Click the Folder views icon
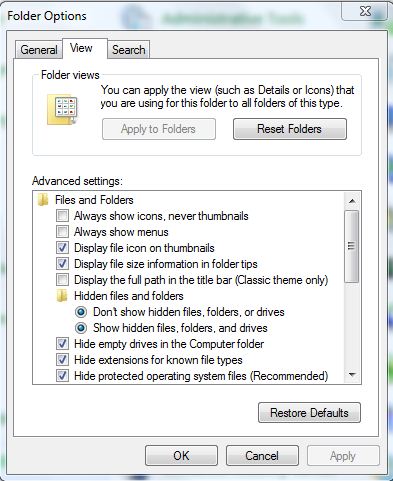 [63, 110]
